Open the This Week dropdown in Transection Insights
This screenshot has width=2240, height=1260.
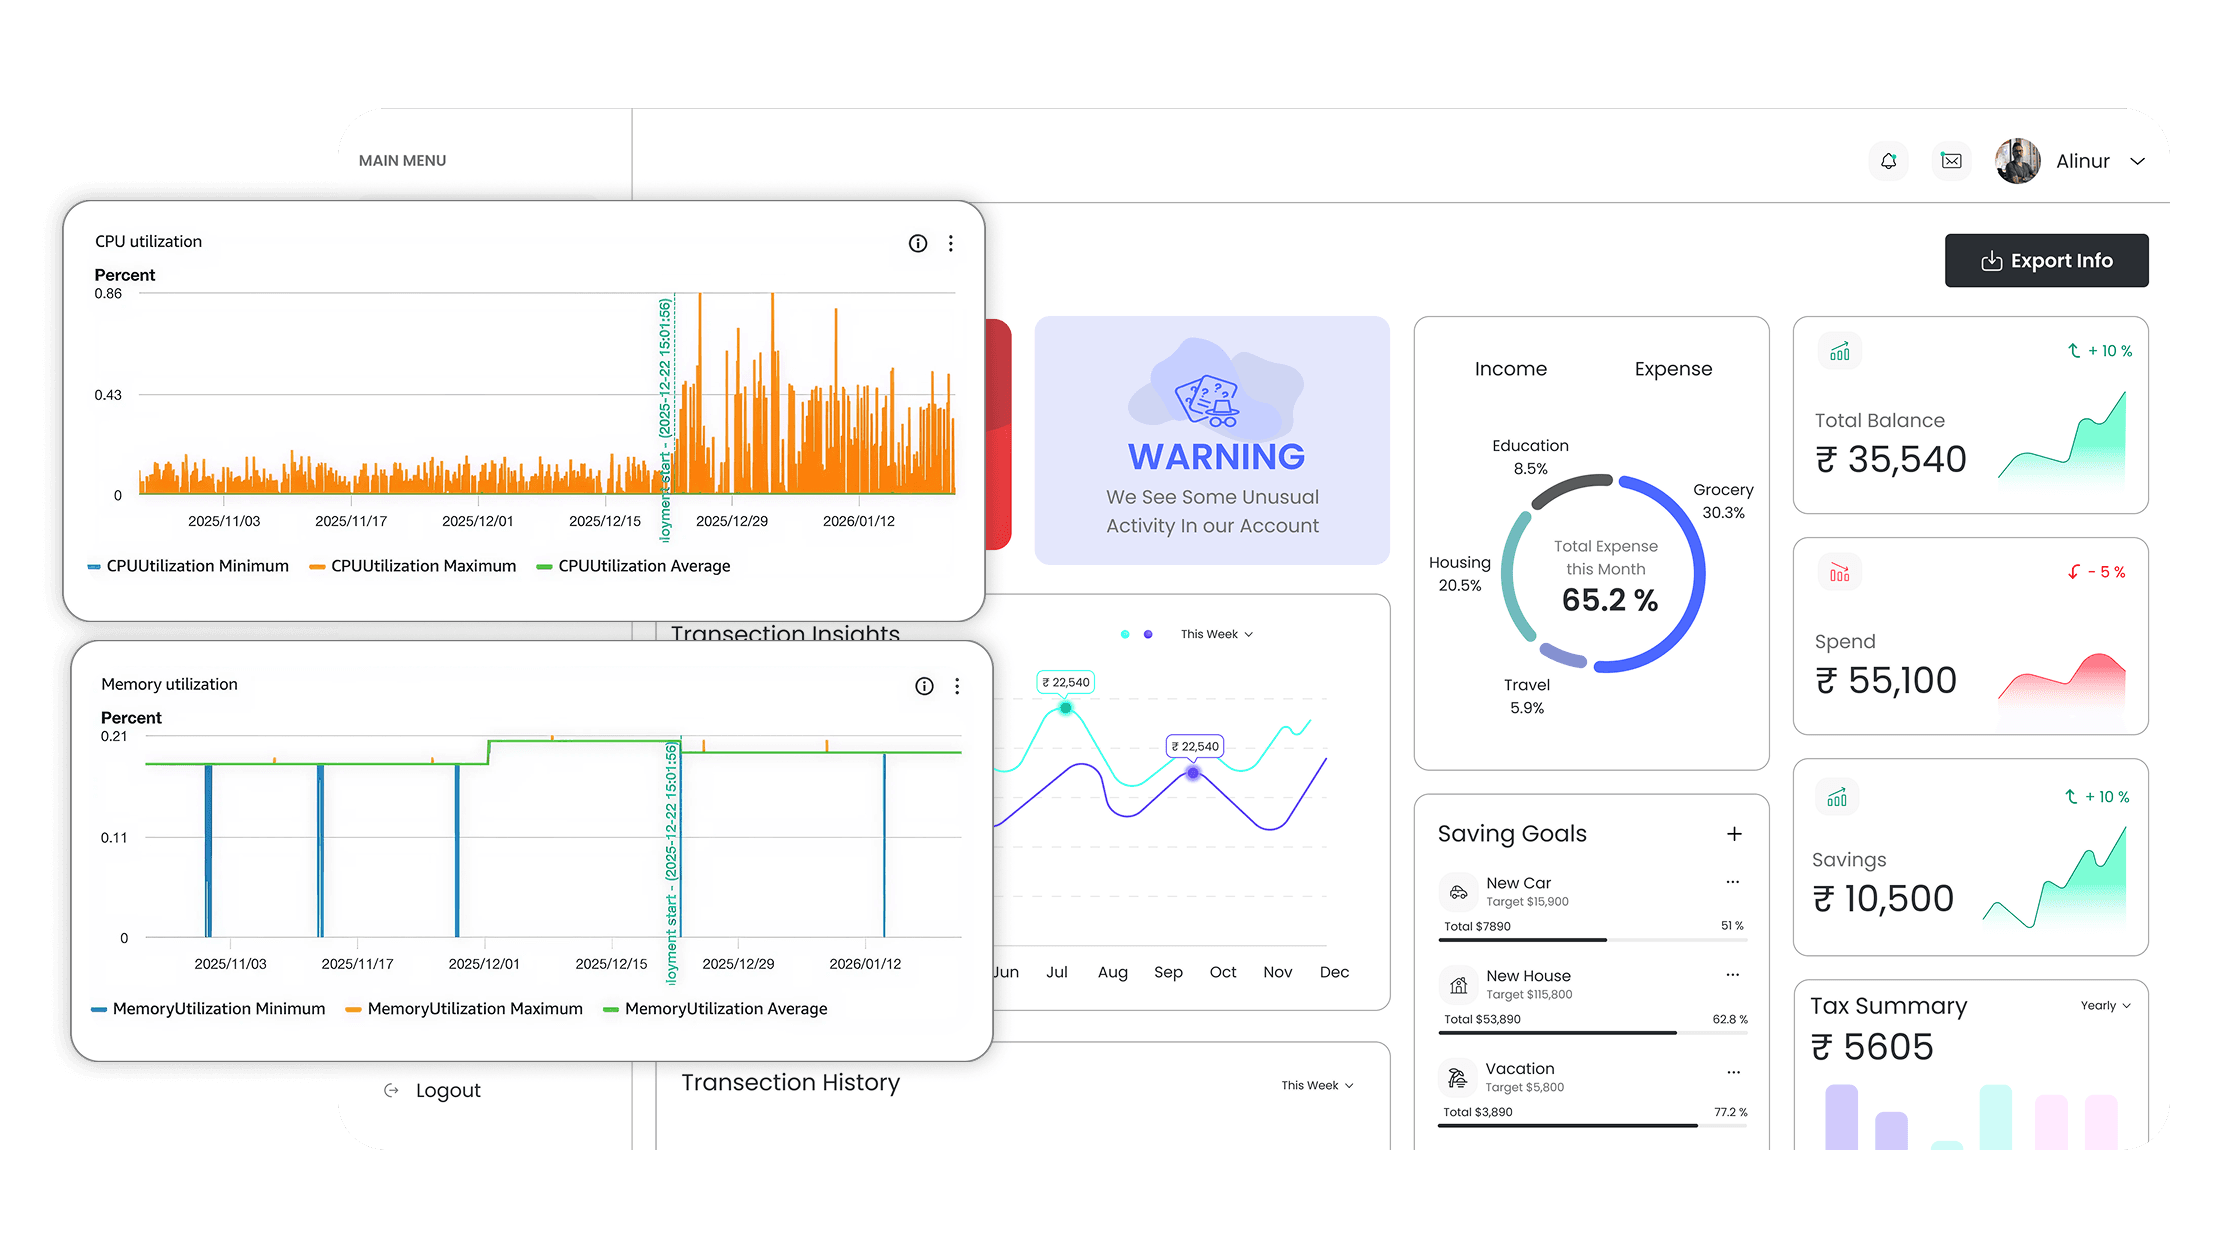(1216, 633)
